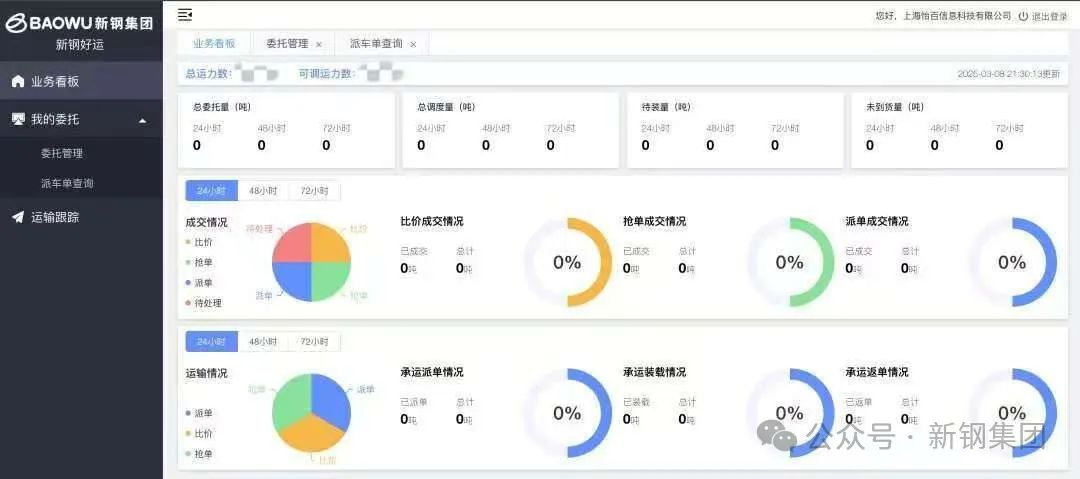Switch to the 业务看板 tab

point(214,44)
